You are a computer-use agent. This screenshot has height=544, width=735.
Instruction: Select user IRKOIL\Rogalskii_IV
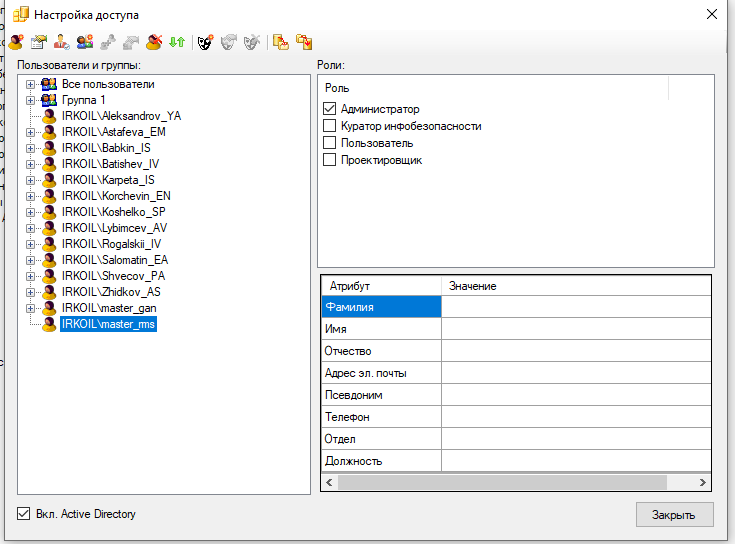pyautogui.click(x=111, y=244)
